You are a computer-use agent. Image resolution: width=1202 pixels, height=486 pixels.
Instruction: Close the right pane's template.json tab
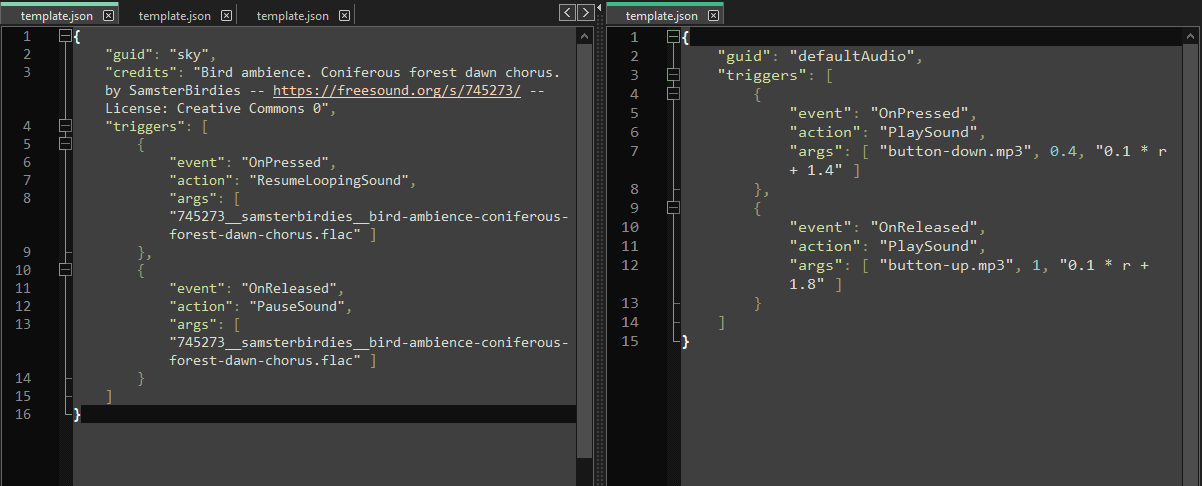tap(713, 16)
